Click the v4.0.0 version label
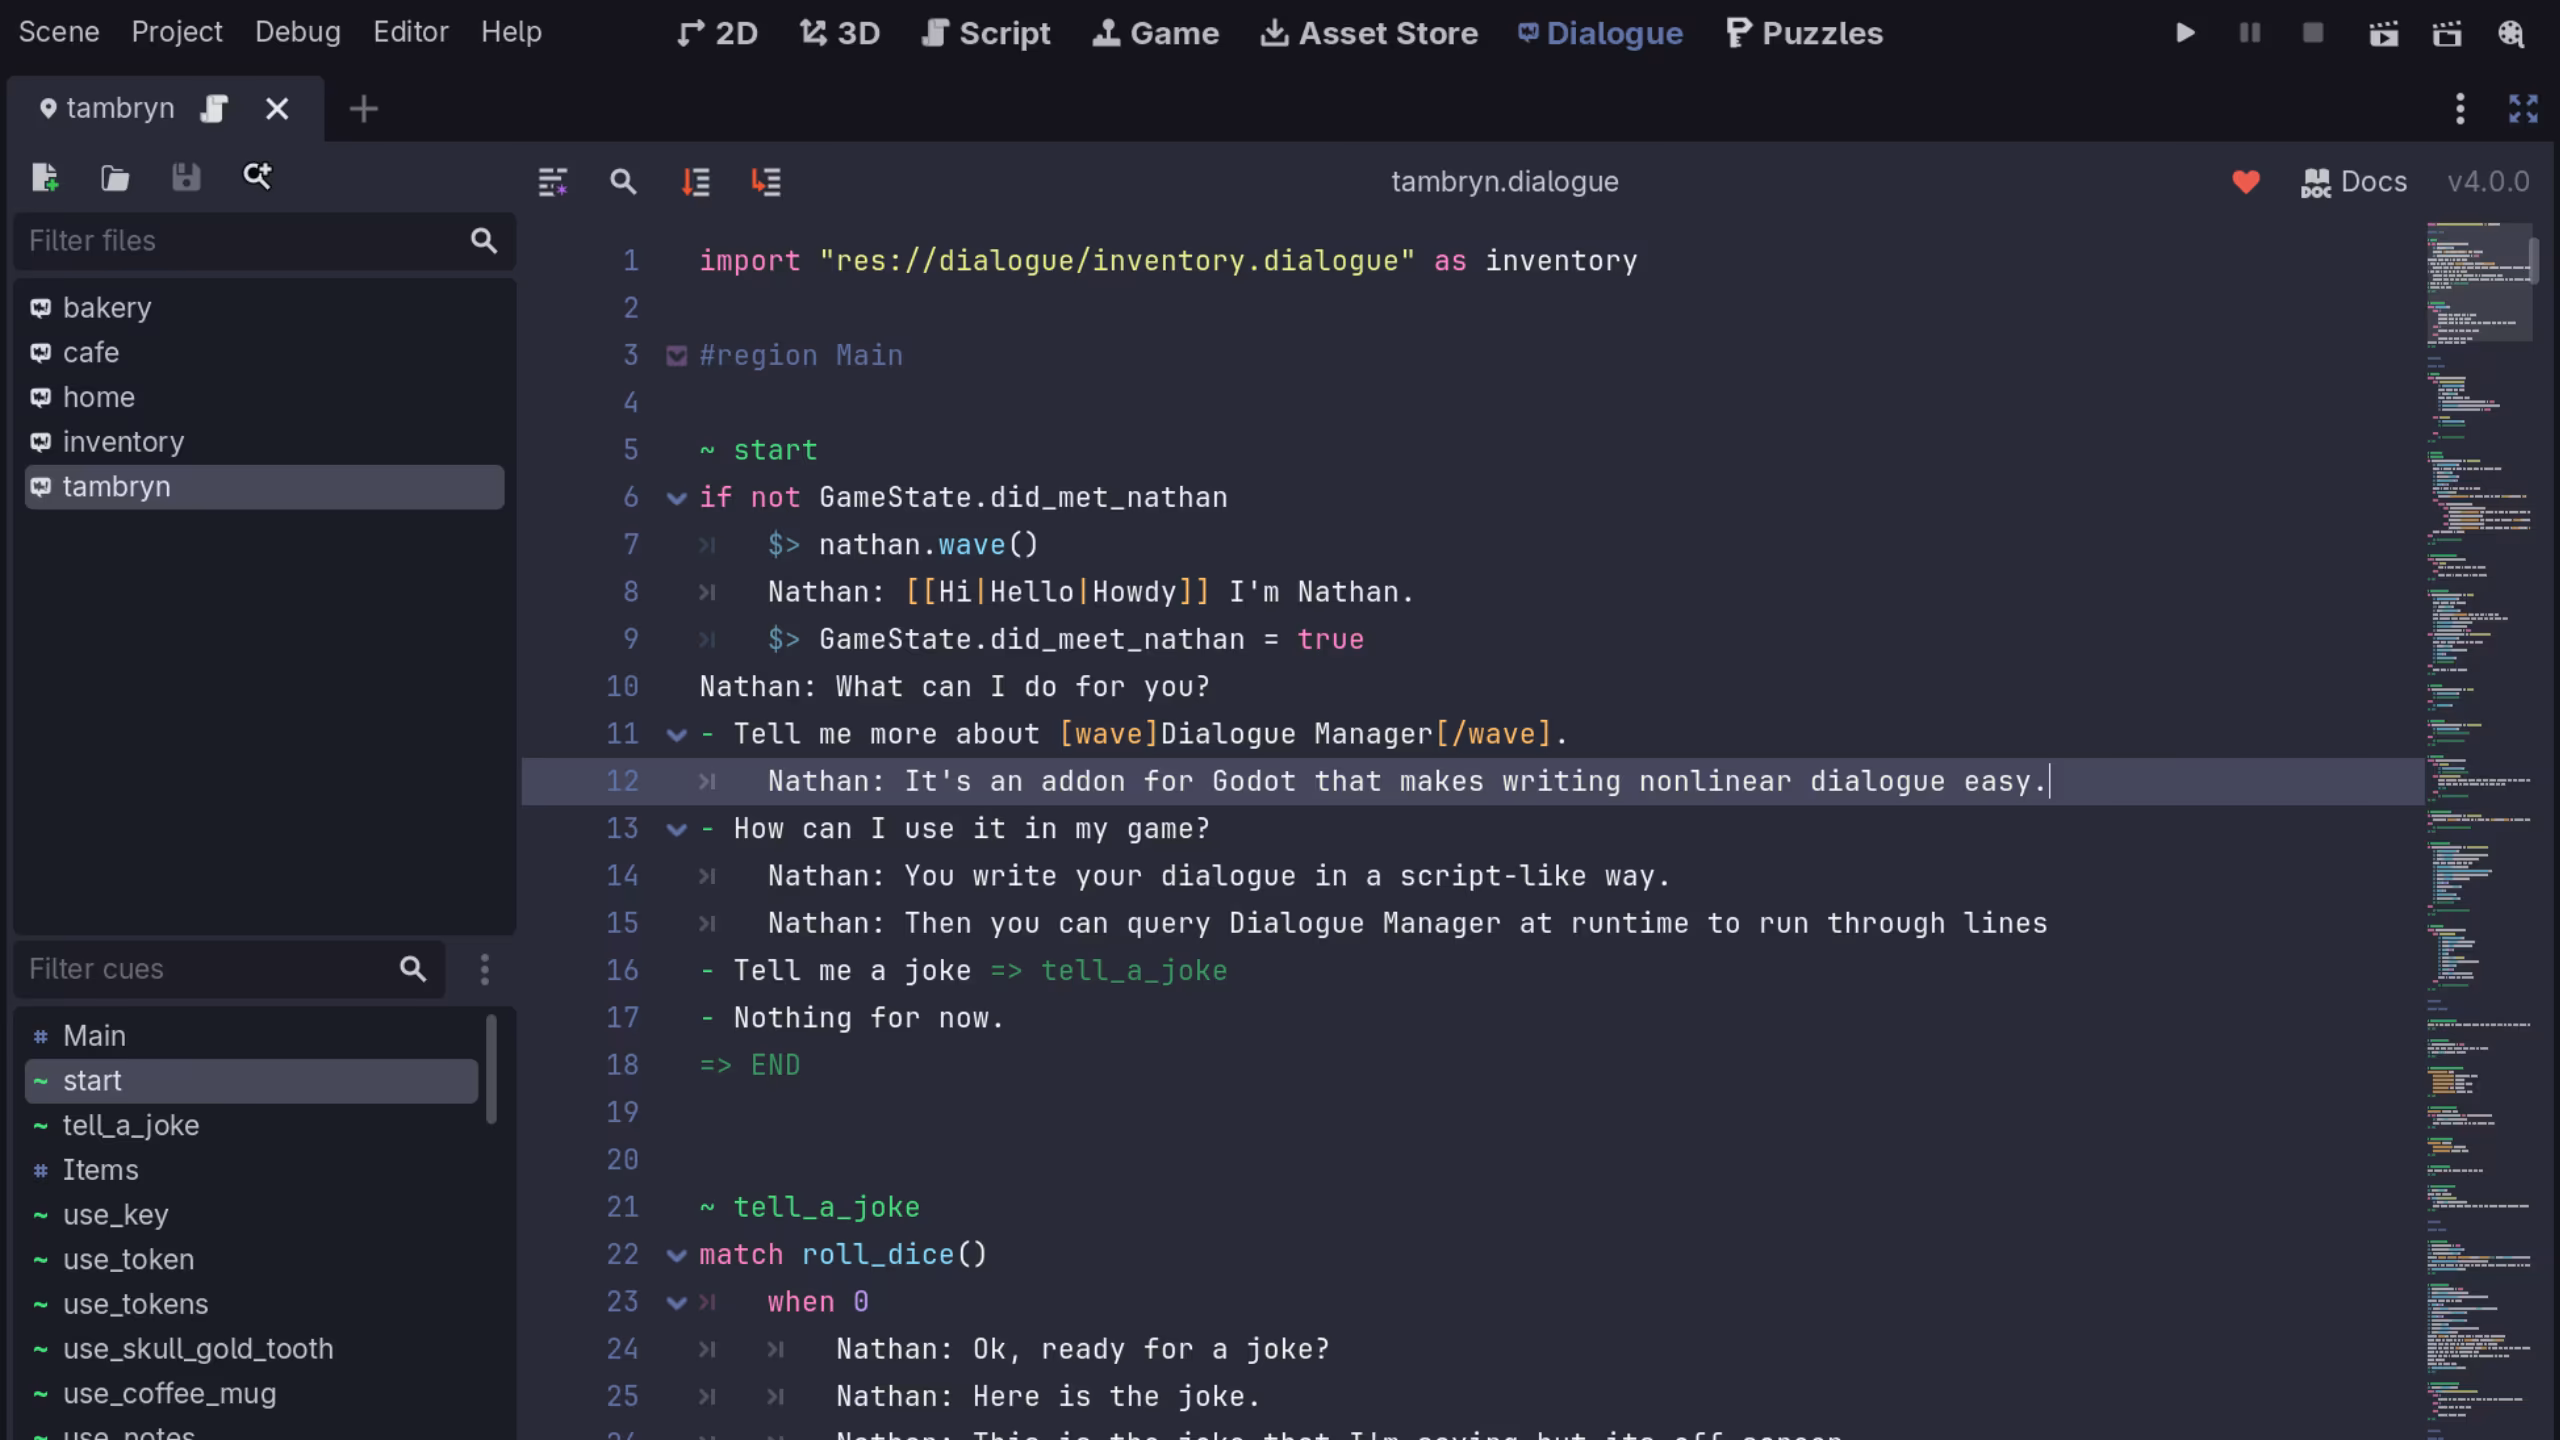Screen dimensions: 2560x1440 2488,182
